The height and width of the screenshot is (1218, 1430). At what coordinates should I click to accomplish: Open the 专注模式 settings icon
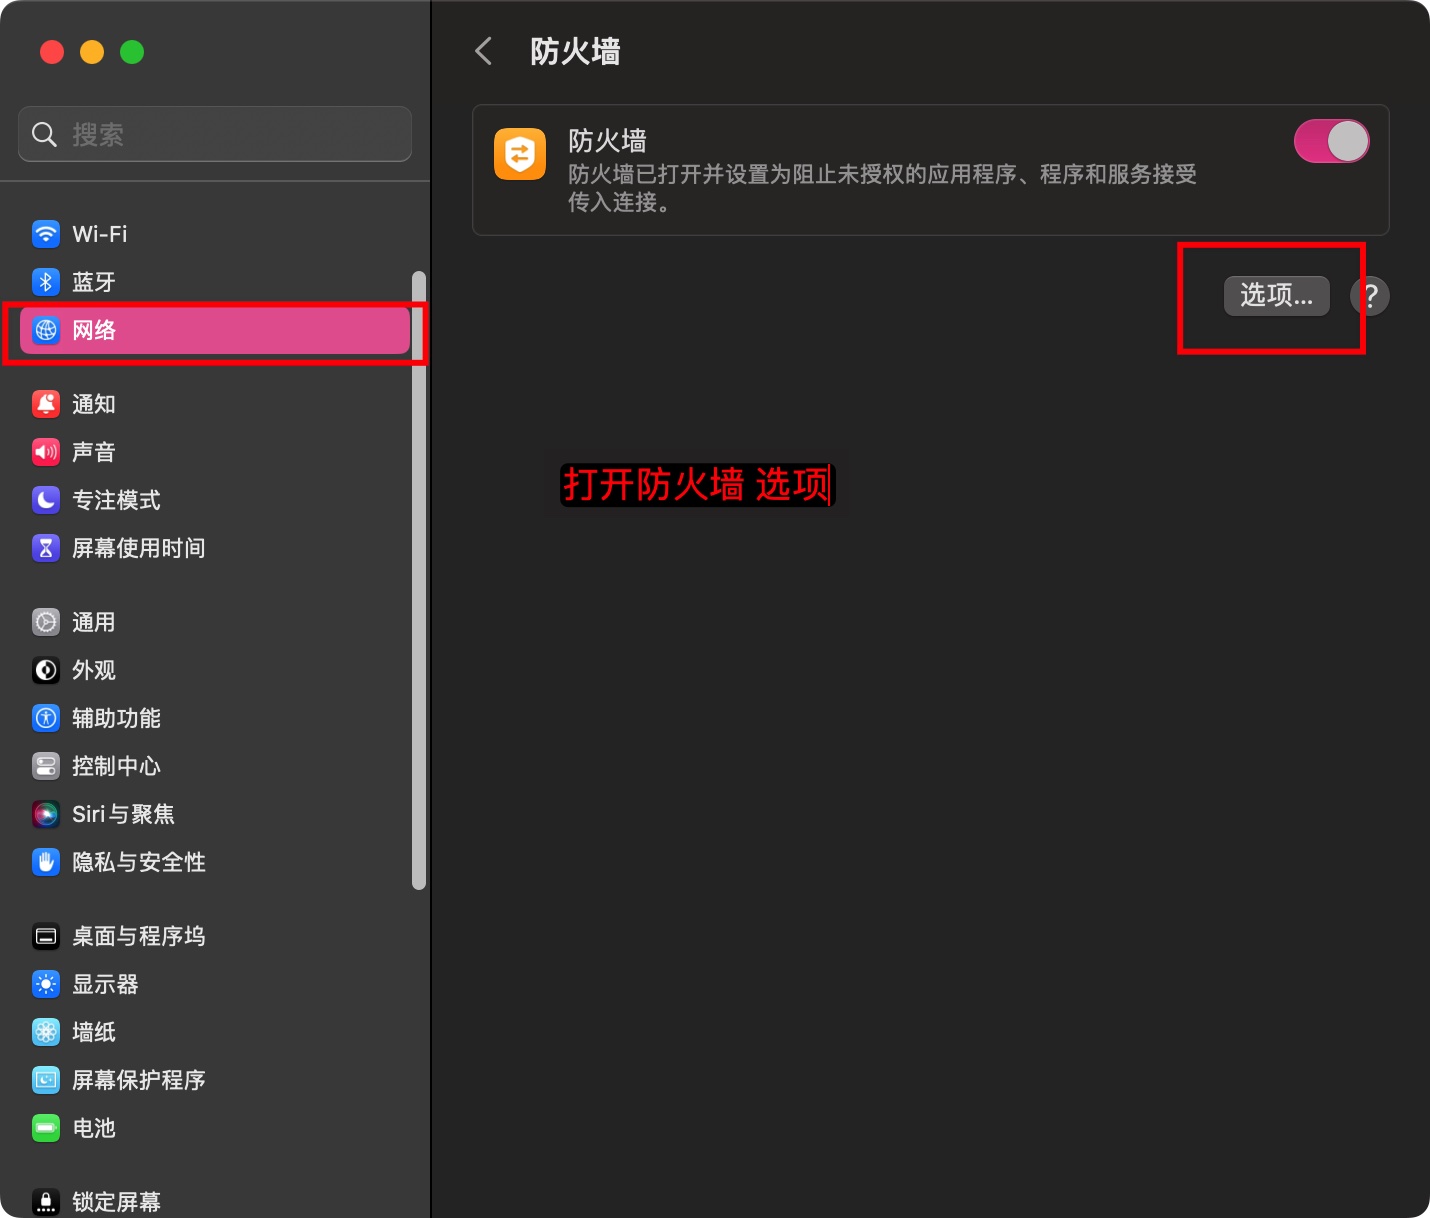tap(46, 500)
